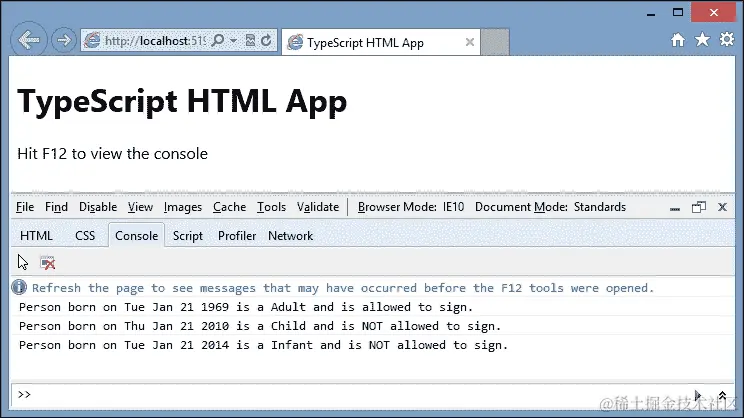
Task: Click the 'TypeScript HTML App' page heading
Action: click(182, 101)
